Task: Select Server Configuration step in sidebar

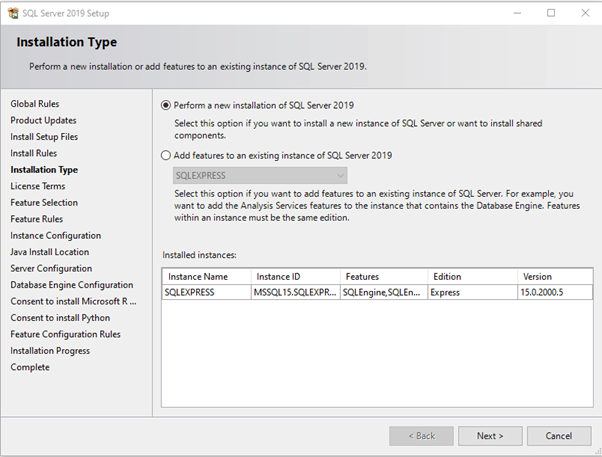Action: [51, 268]
